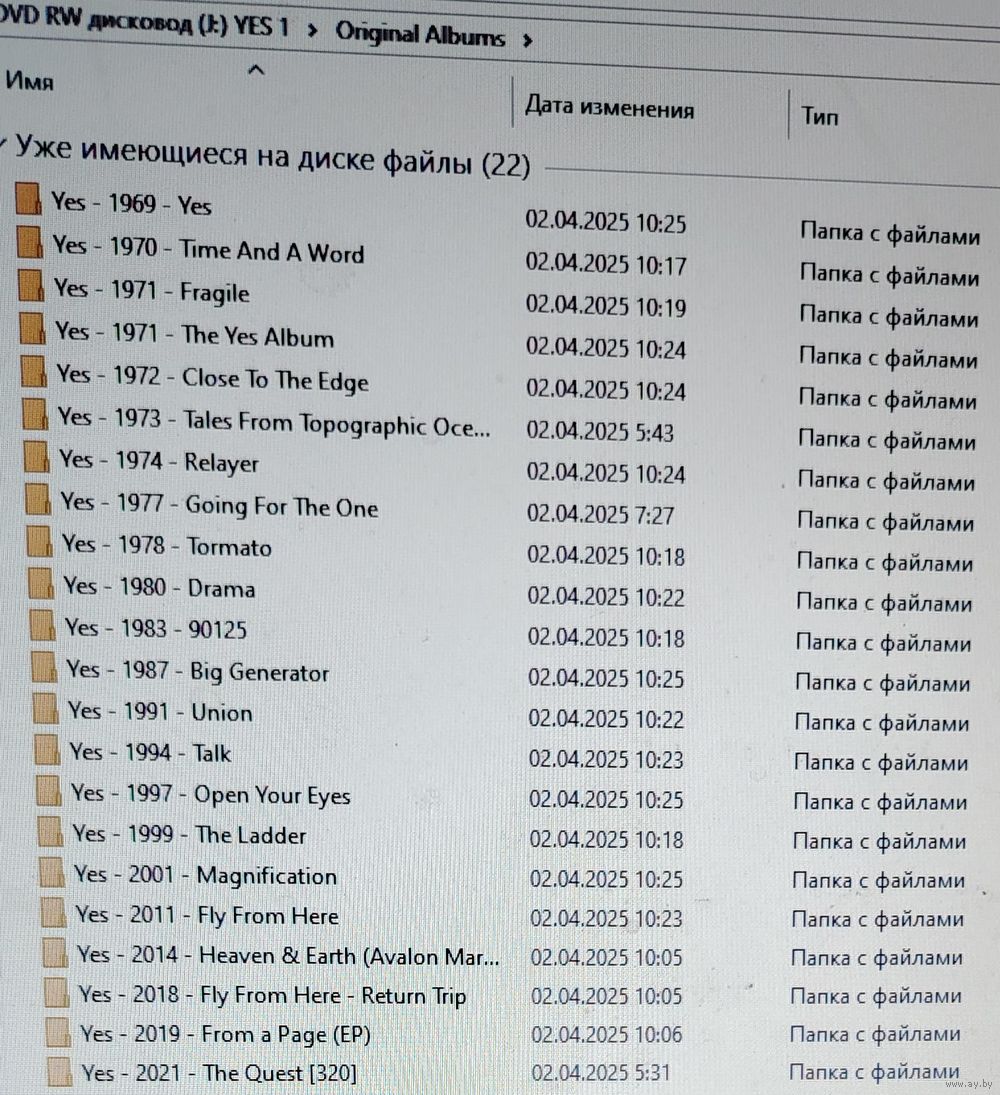Select the Open Your Eyes folder icon
1000x1095 pixels.
[48, 791]
